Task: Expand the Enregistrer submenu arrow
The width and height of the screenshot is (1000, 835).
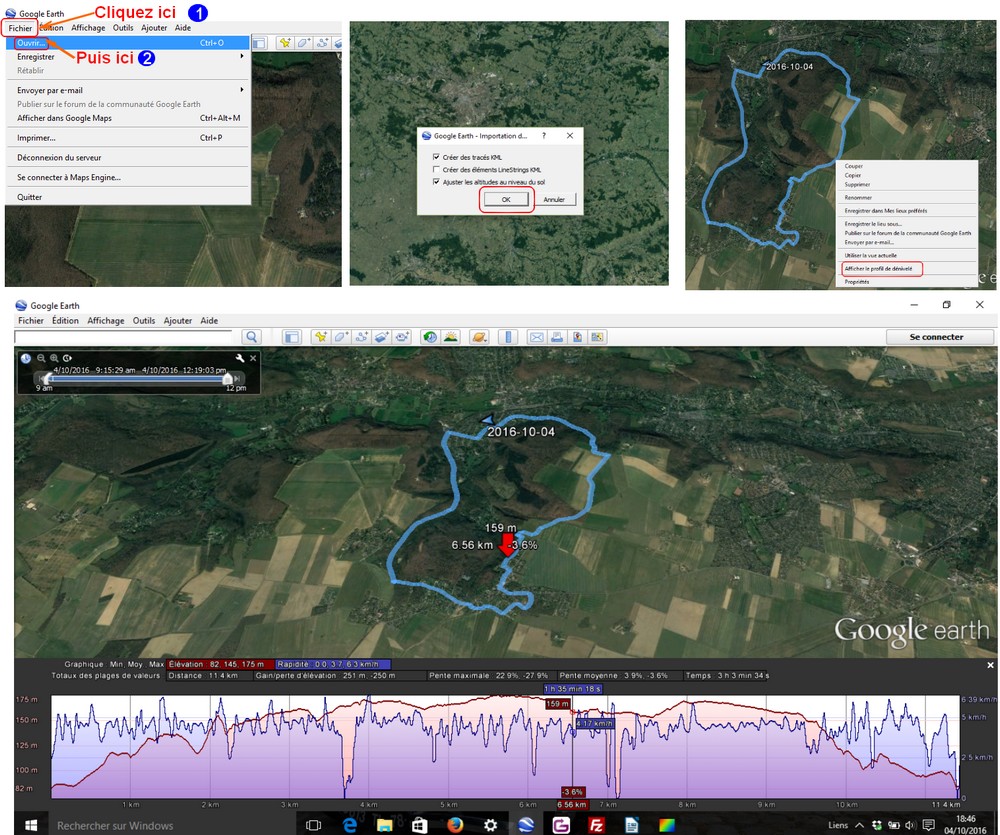Action: [242, 56]
